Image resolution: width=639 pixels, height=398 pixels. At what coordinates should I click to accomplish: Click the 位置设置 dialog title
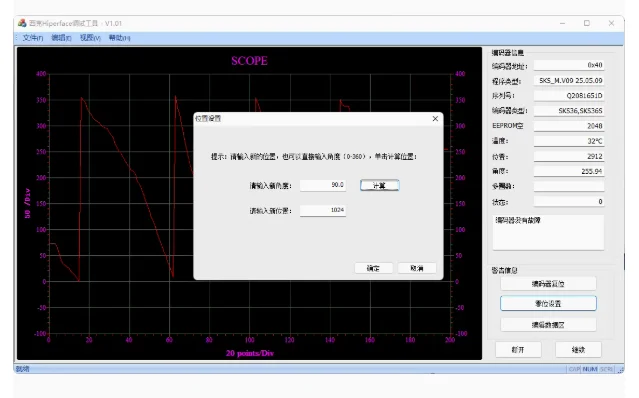click(x=208, y=119)
